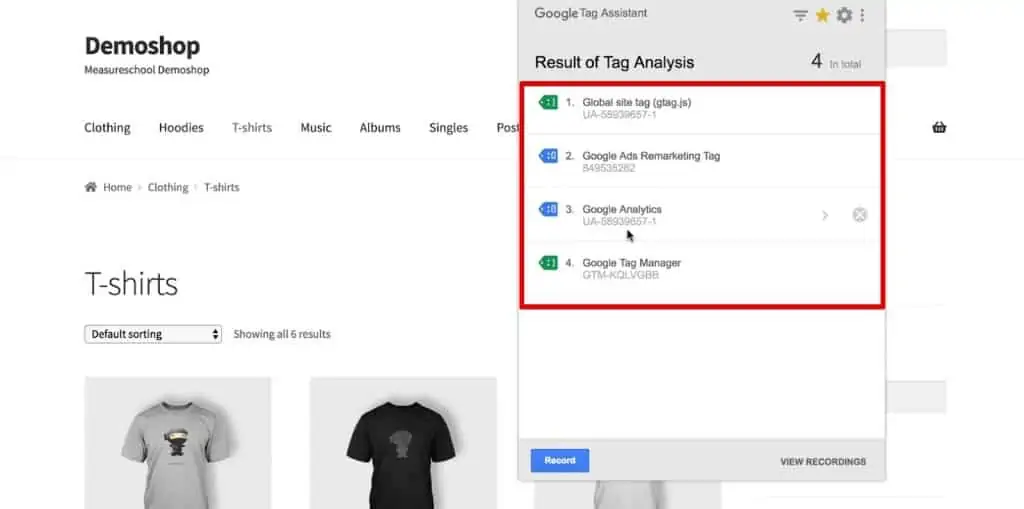Open the shopping basket icon
The height and width of the screenshot is (509, 1024).
pos(939,127)
